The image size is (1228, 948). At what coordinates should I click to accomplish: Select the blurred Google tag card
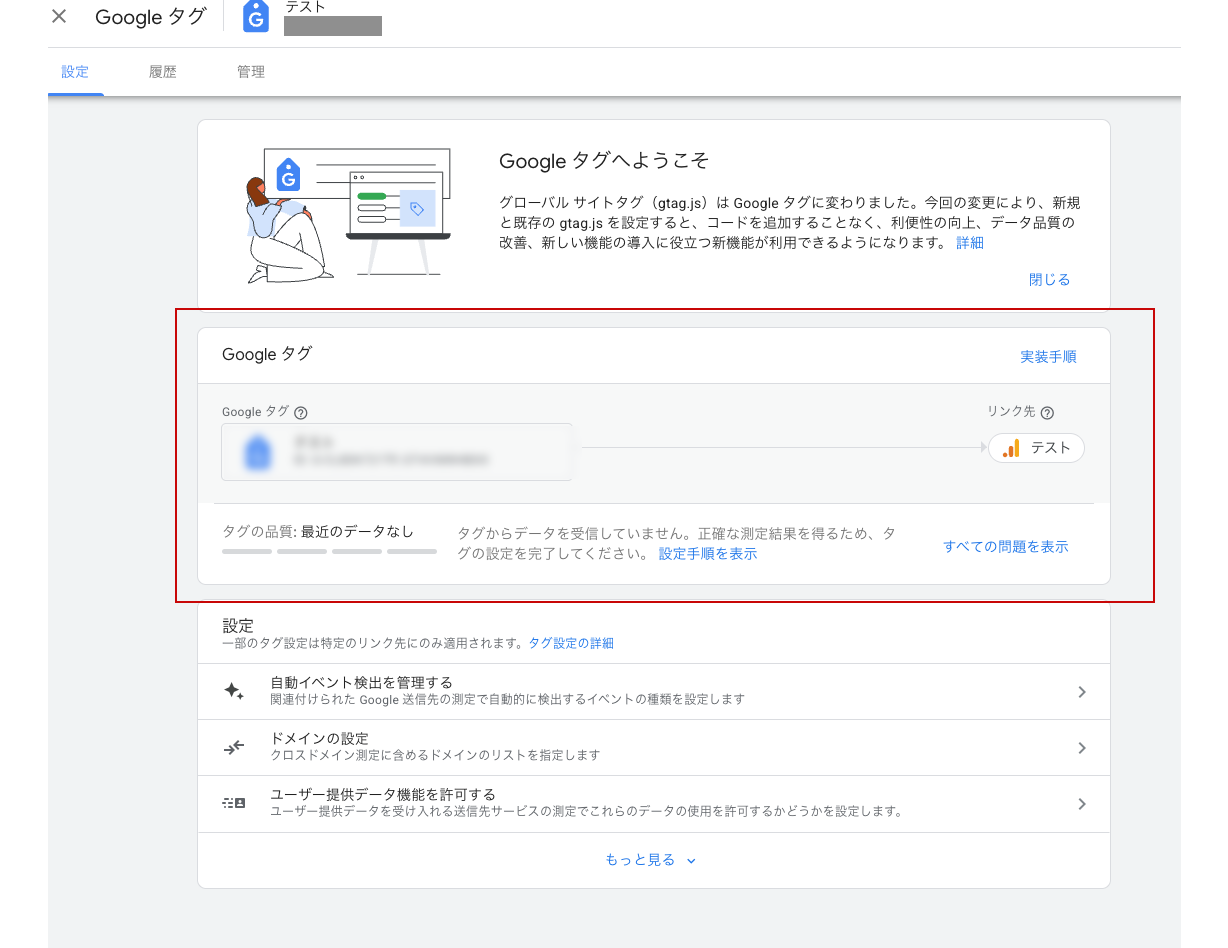(397, 452)
